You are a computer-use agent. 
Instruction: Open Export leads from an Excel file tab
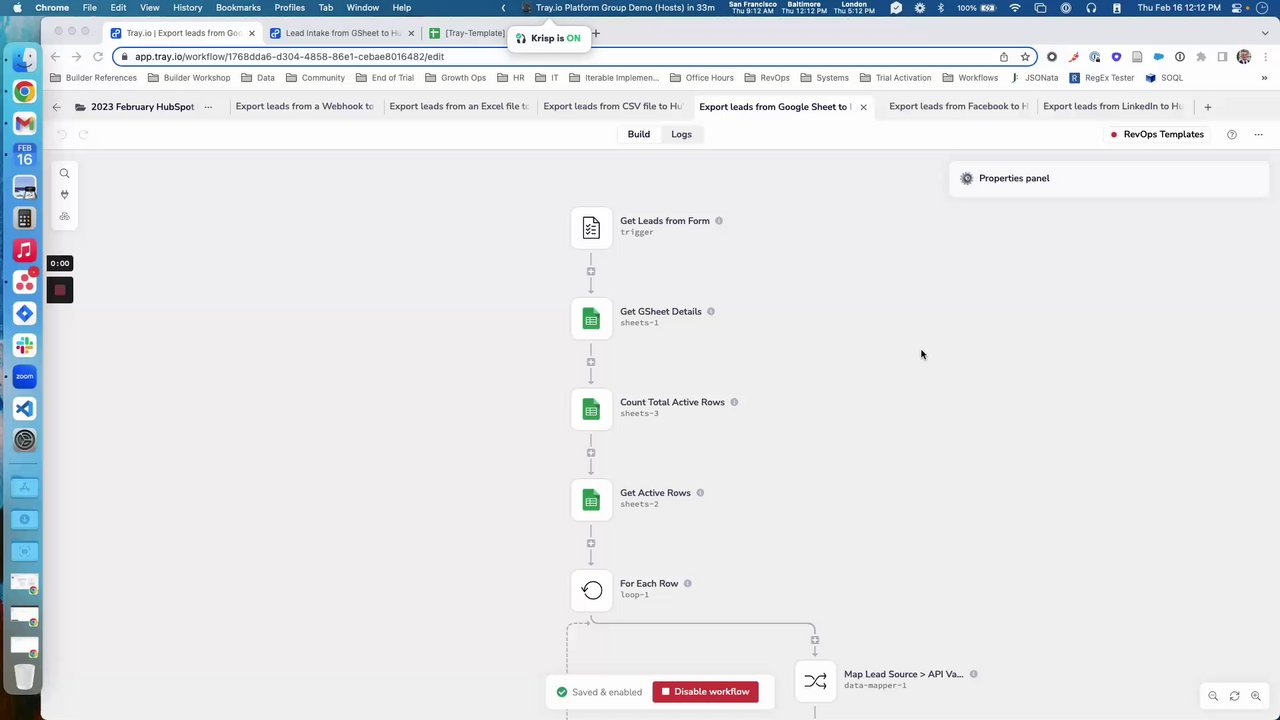point(459,106)
